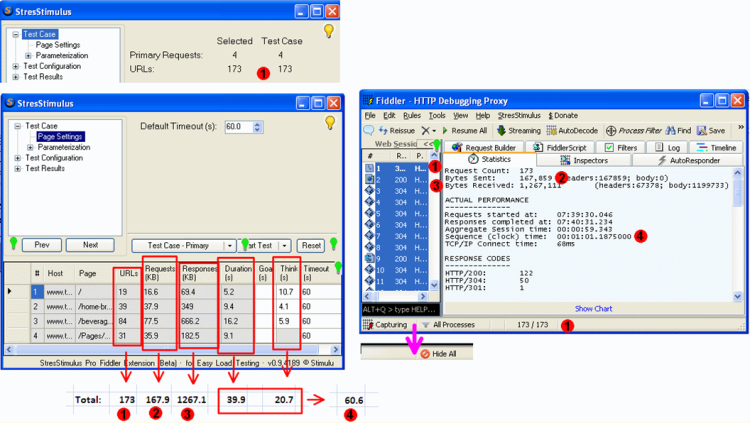
Task: Collapse Test Case node in top StresStimulus tree
Action: tap(15, 34)
